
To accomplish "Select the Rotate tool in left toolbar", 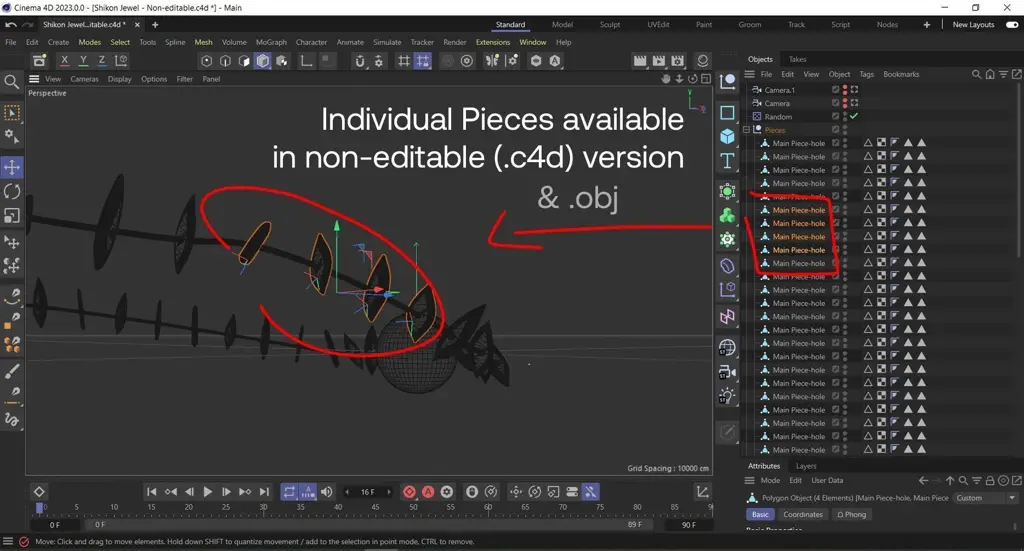I will click(12, 191).
